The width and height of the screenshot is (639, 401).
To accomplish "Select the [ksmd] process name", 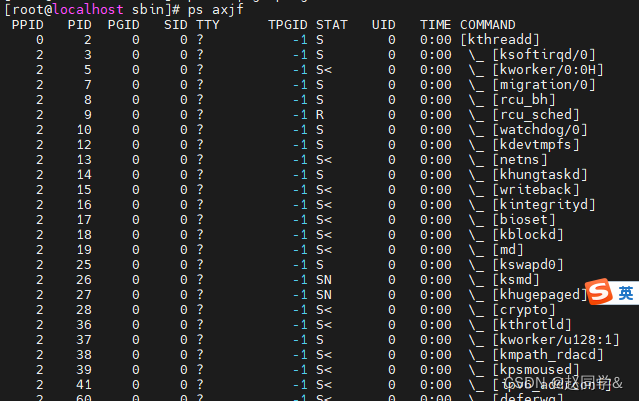I will [x=516, y=280].
